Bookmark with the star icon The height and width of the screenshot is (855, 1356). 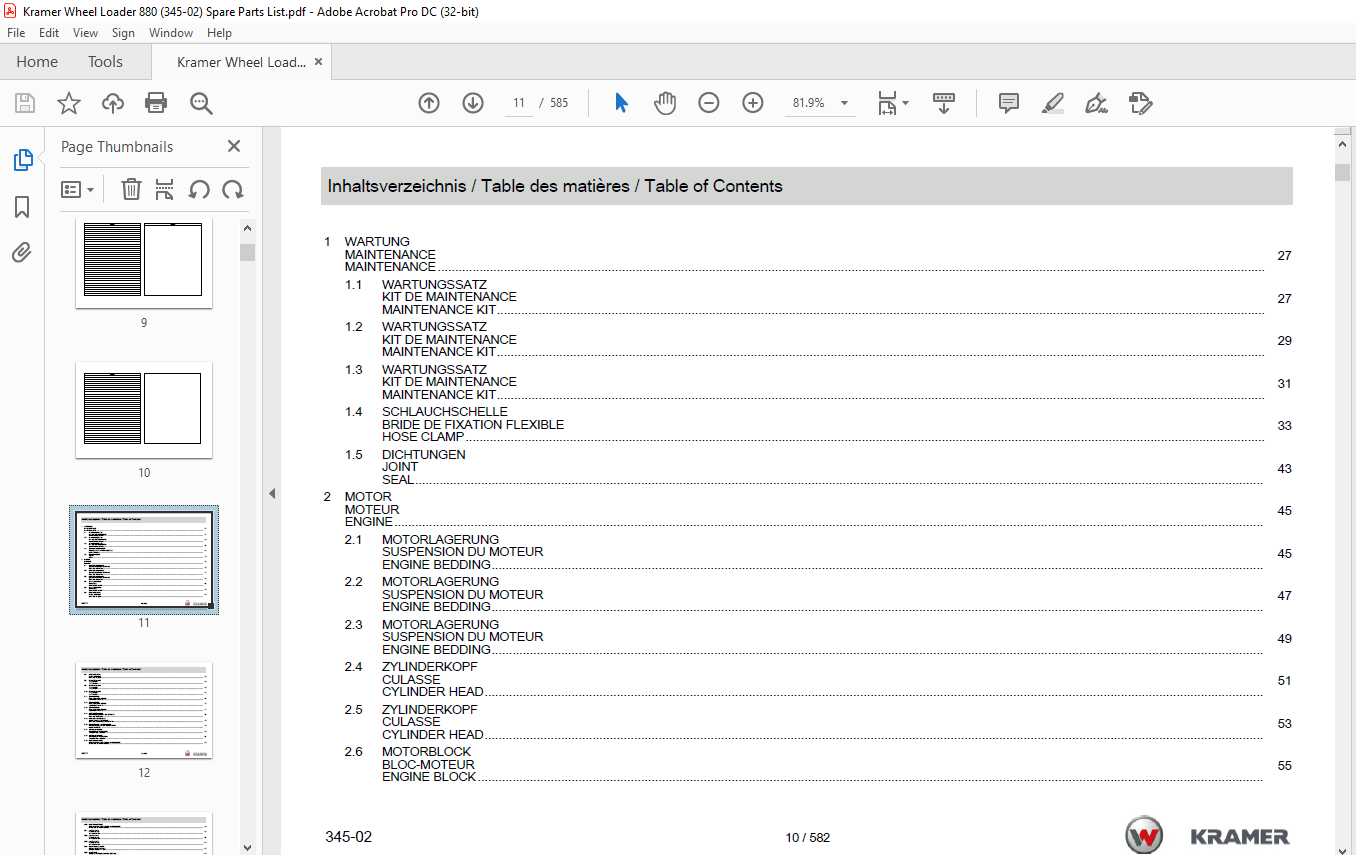pos(68,103)
